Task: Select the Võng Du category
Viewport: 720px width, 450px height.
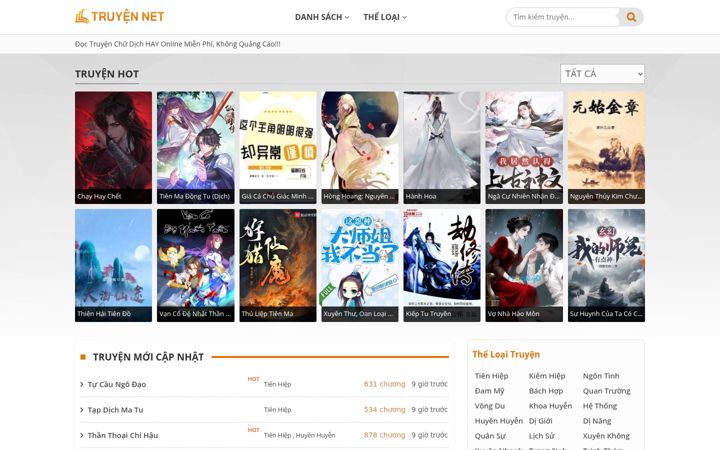Action: coord(490,406)
